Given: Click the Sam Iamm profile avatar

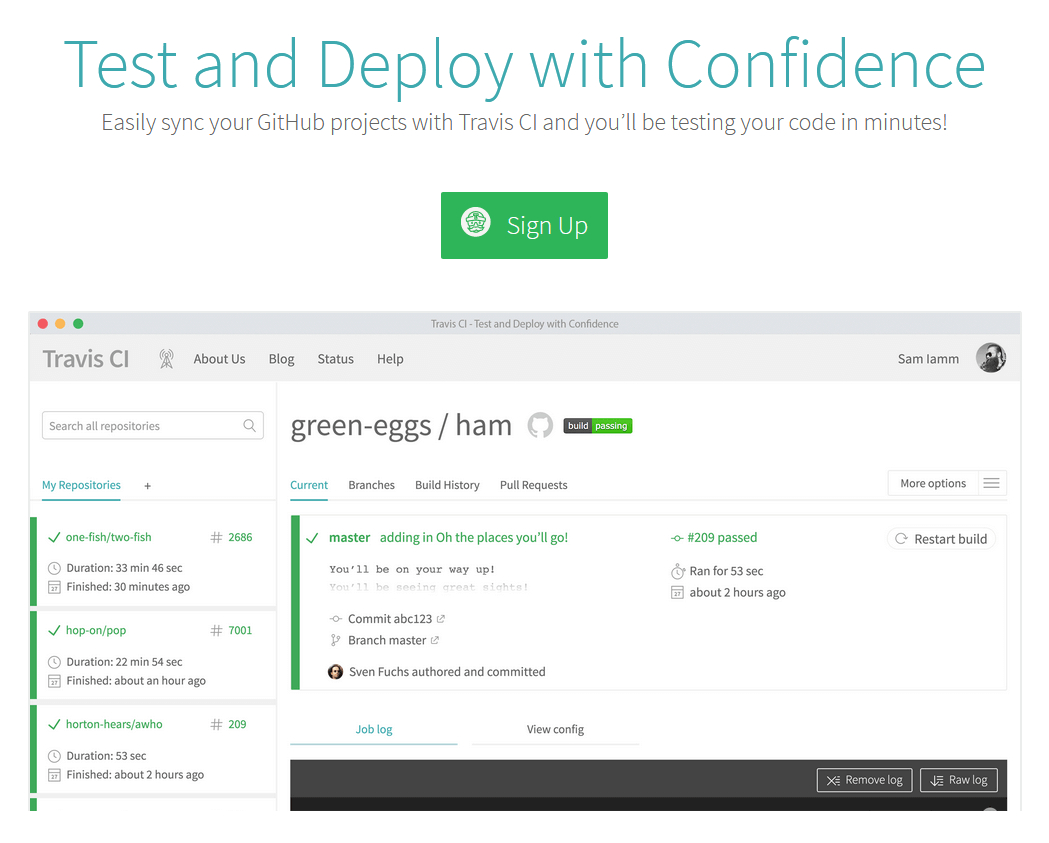Looking at the screenshot, I should click(x=990, y=358).
